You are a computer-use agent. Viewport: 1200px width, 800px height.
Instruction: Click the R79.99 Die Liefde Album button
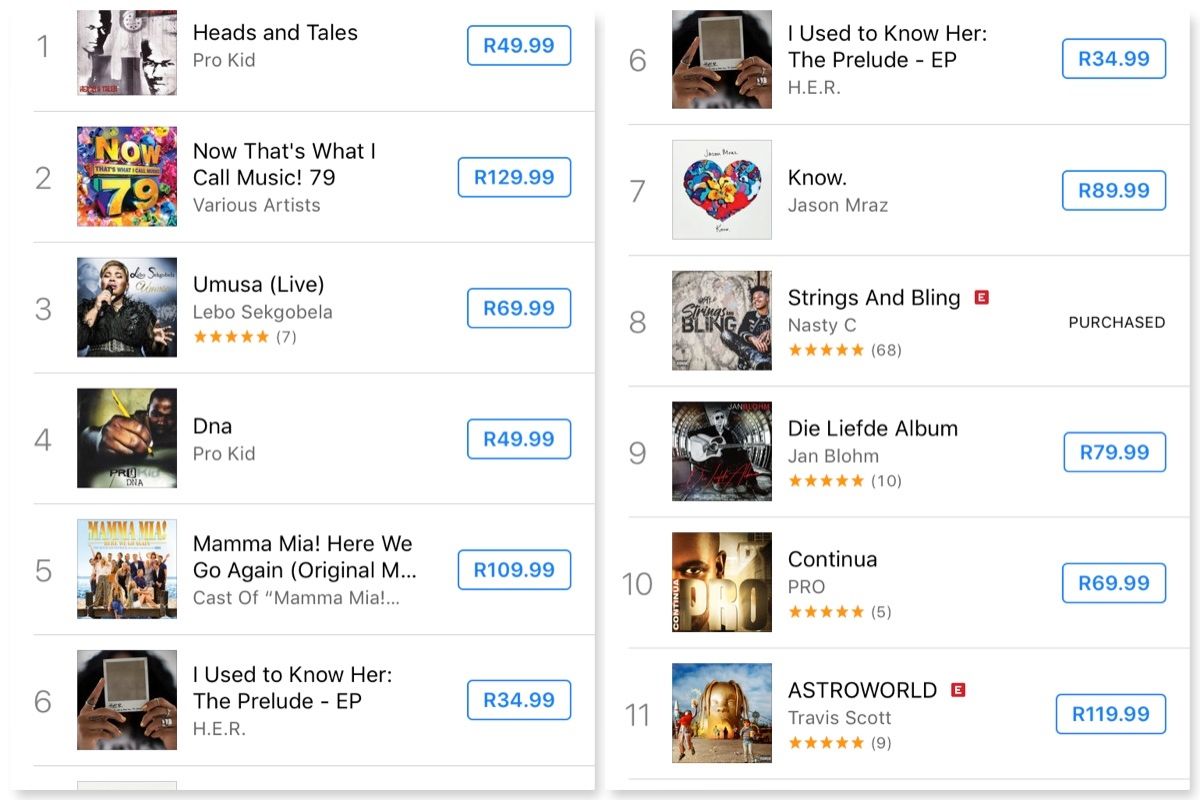1115,452
